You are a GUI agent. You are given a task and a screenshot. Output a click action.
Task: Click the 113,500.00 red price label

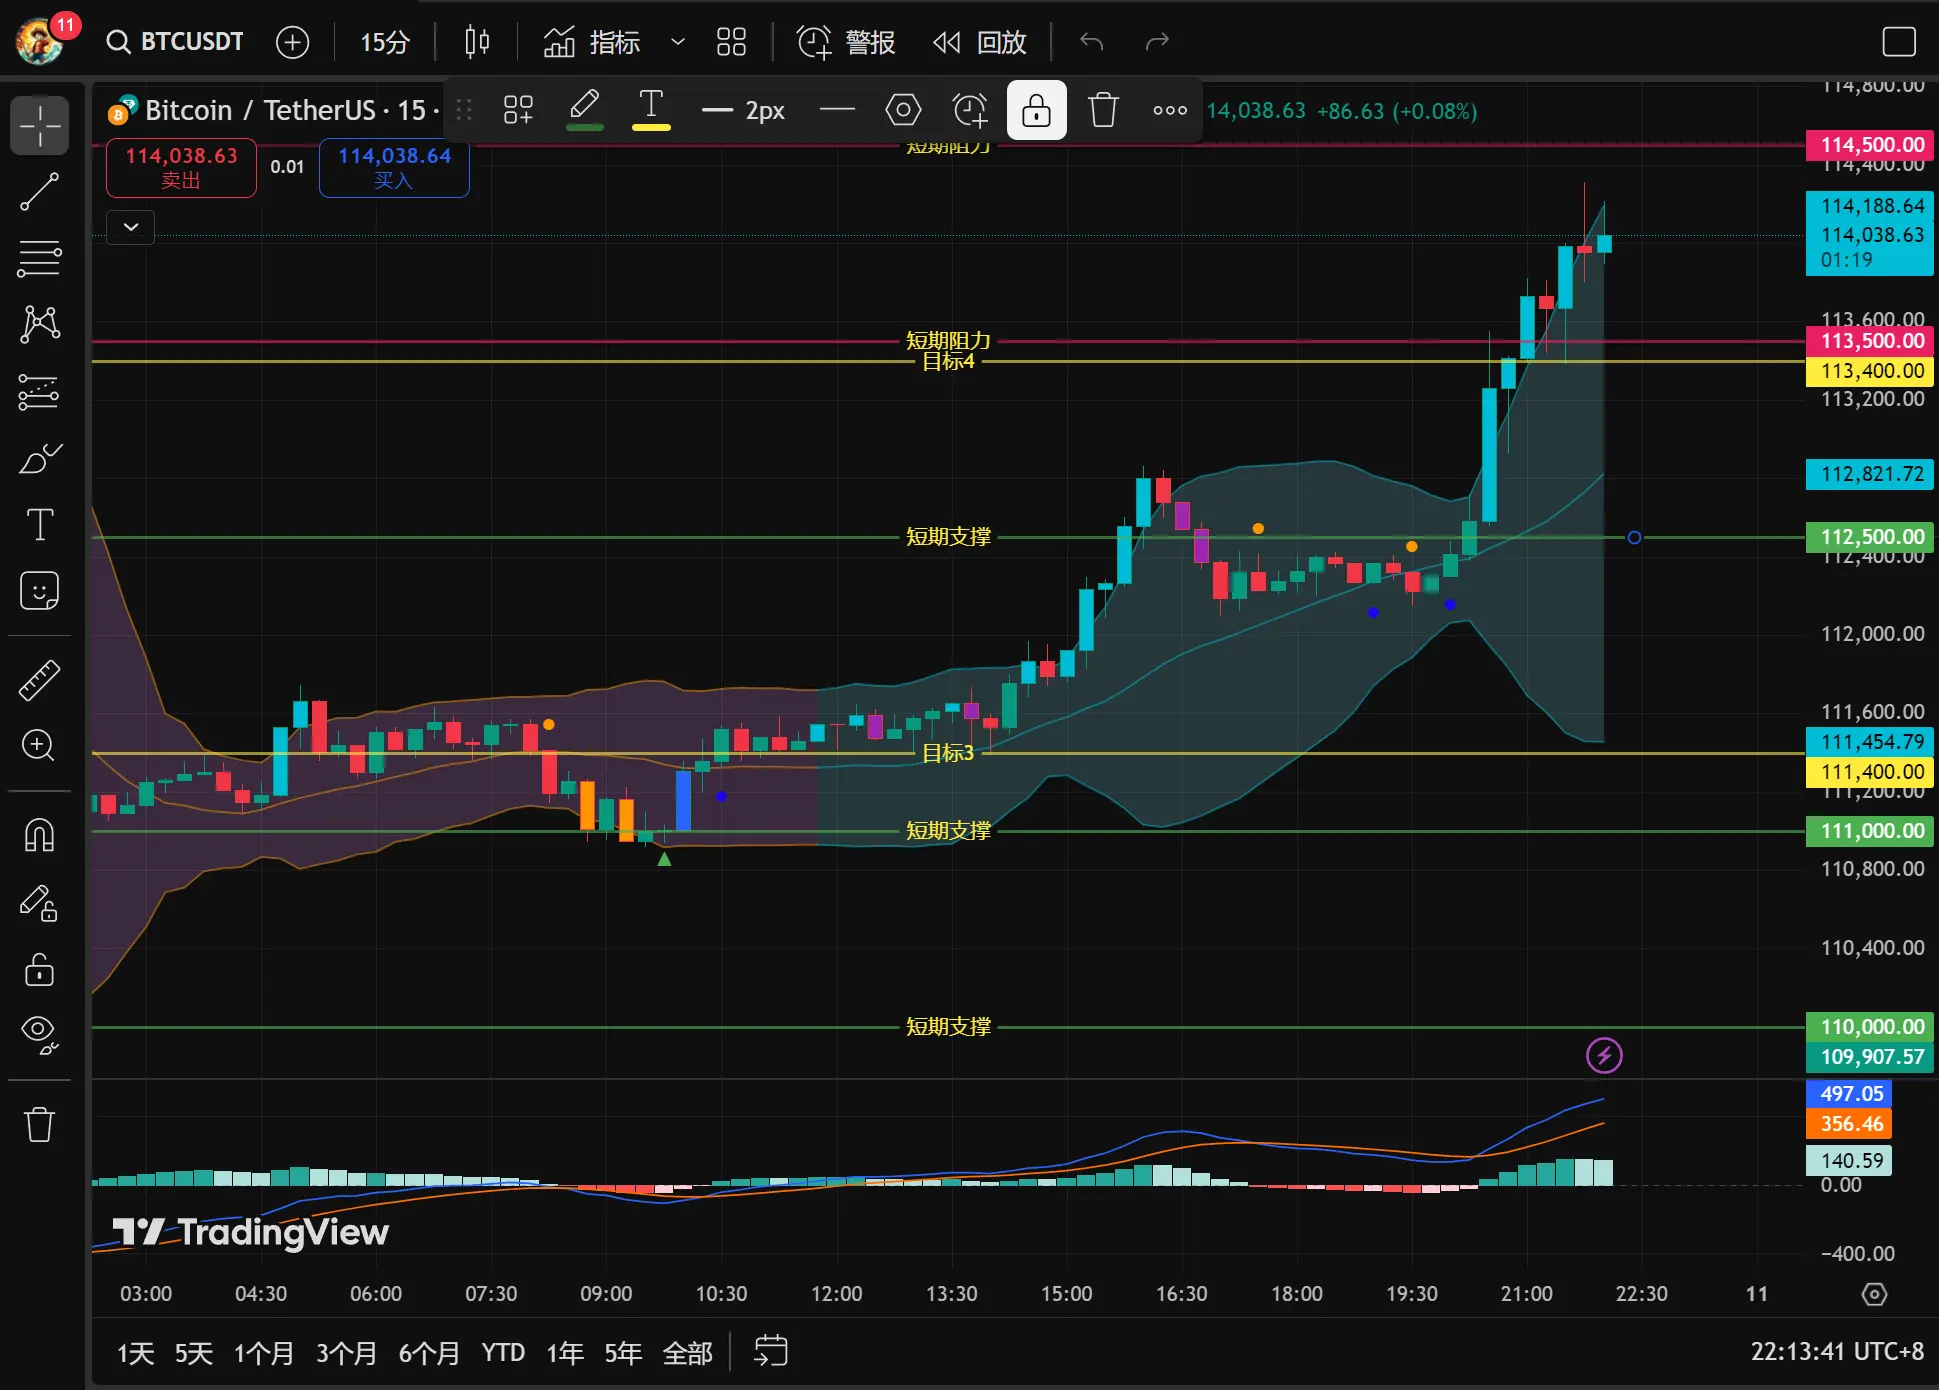pos(1870,341)
